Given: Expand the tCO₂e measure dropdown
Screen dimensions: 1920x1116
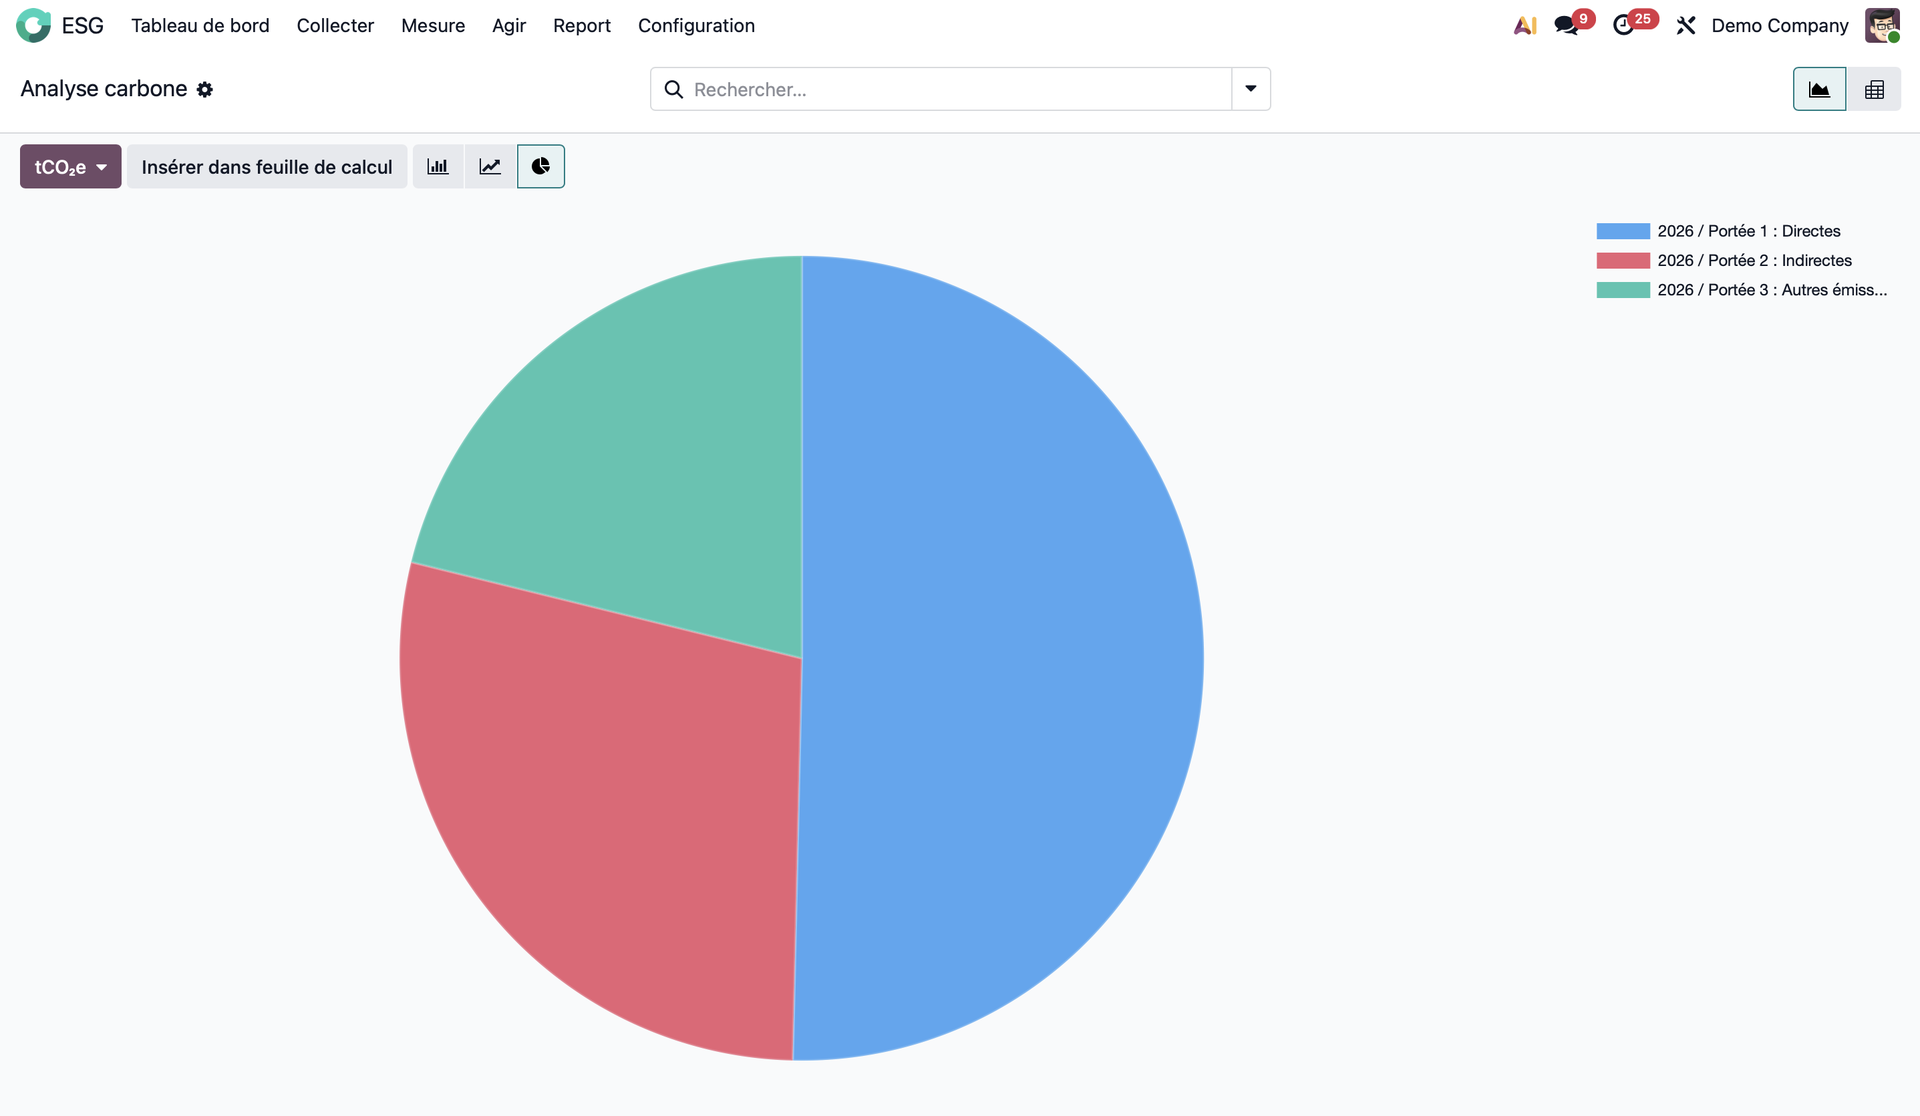Looking at the screenshot, I should coord(70,166).
